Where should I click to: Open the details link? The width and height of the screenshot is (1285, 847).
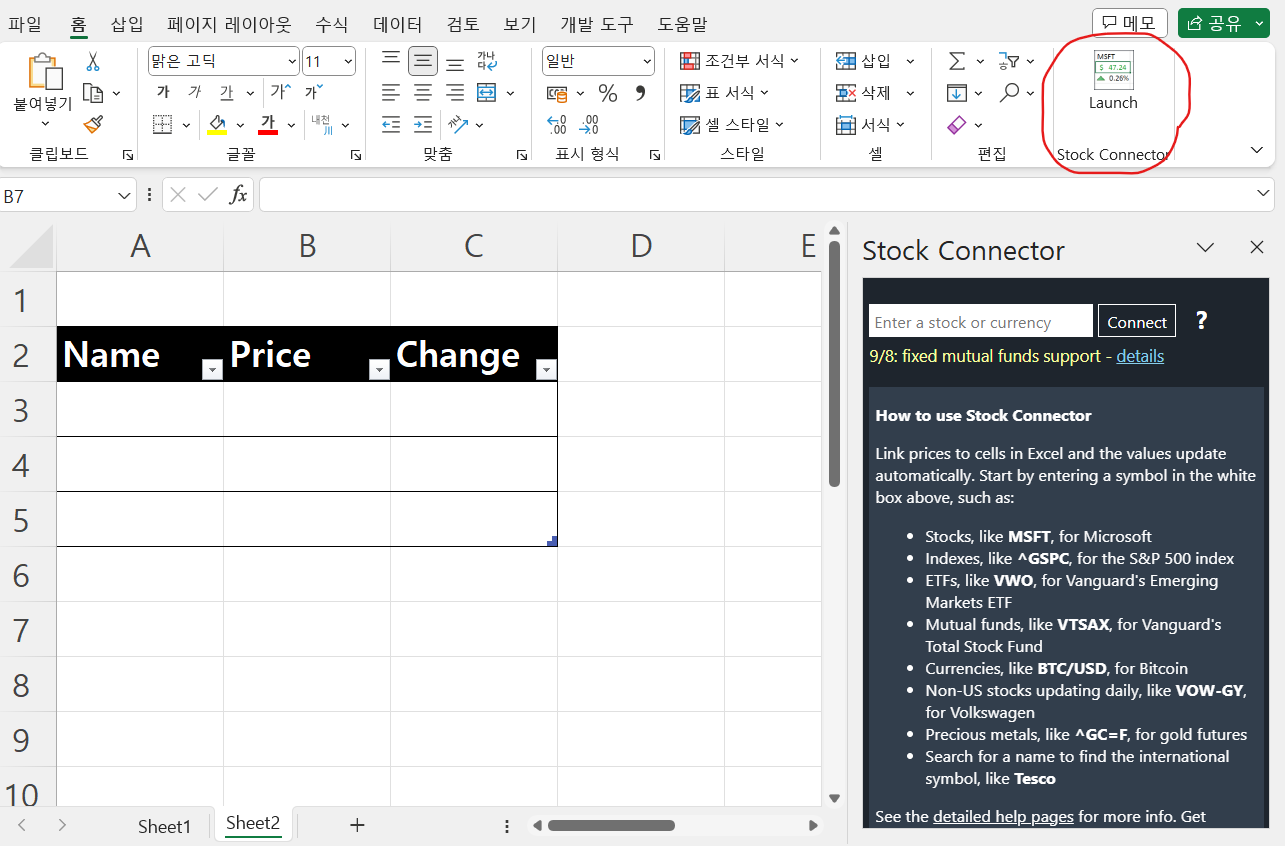[1140, 356]
